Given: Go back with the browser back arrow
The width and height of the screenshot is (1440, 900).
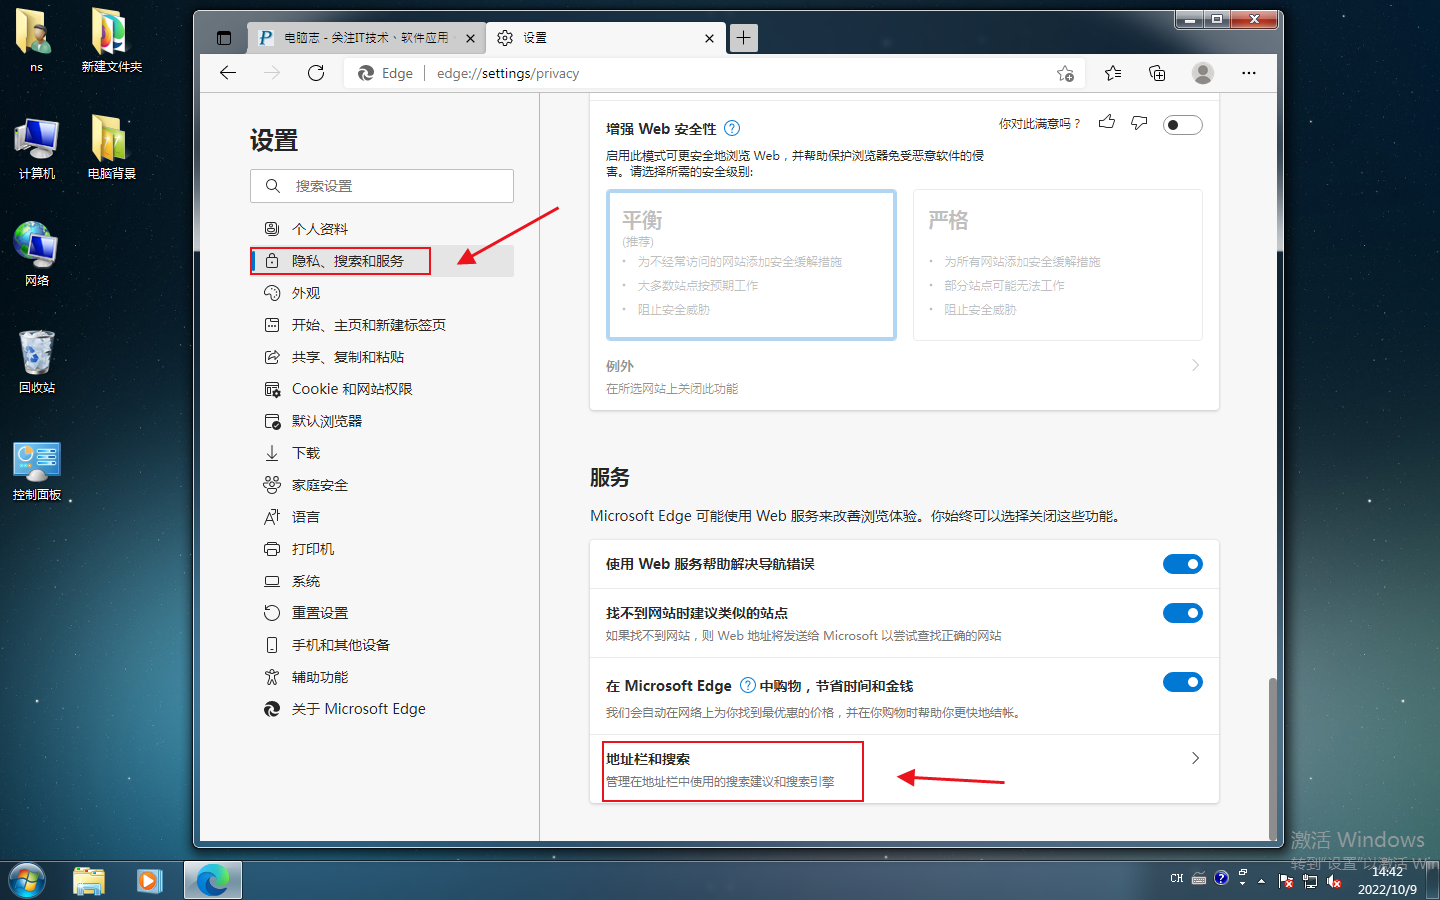Looking at the screenshot, I should coord(228,73).
